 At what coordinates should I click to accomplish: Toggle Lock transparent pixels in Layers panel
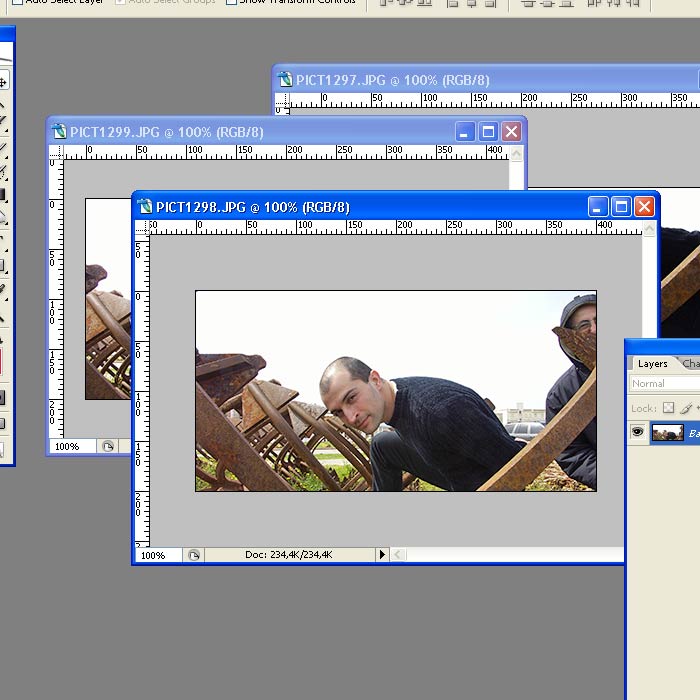coord(668,408)
